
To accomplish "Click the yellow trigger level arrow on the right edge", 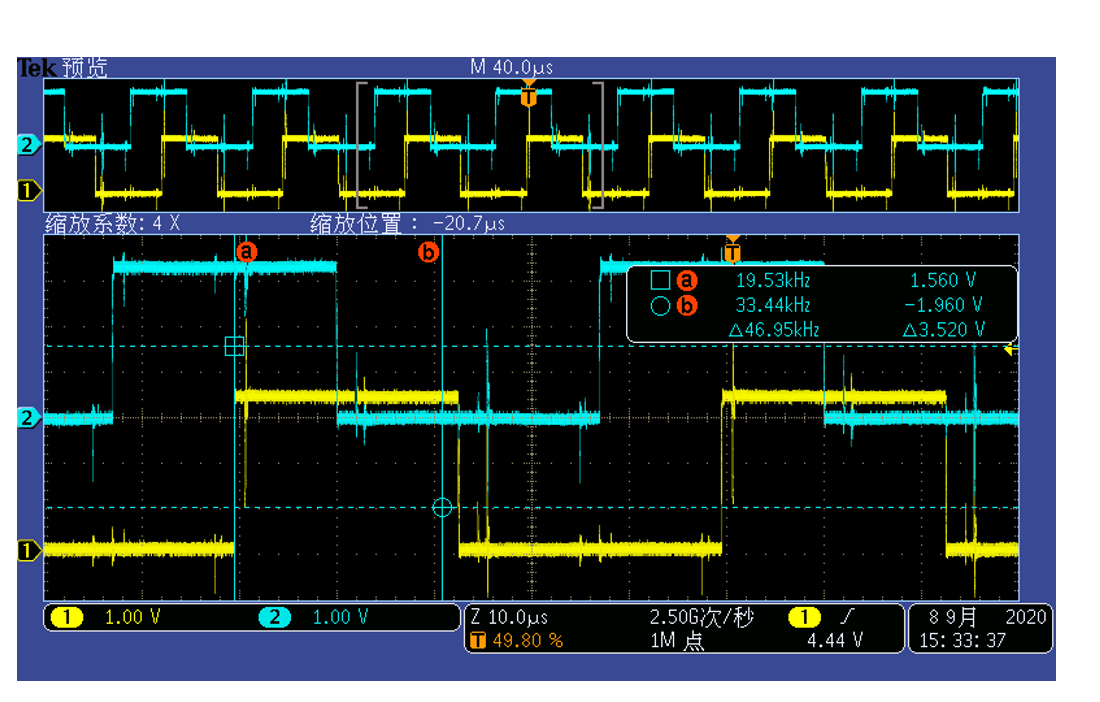I will coord(1011,350).
